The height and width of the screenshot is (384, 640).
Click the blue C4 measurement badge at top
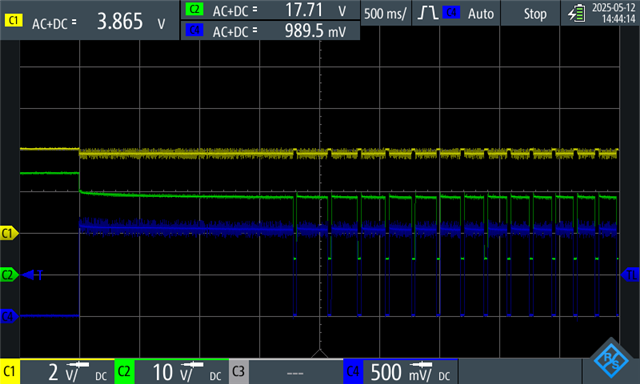[194, 30]
